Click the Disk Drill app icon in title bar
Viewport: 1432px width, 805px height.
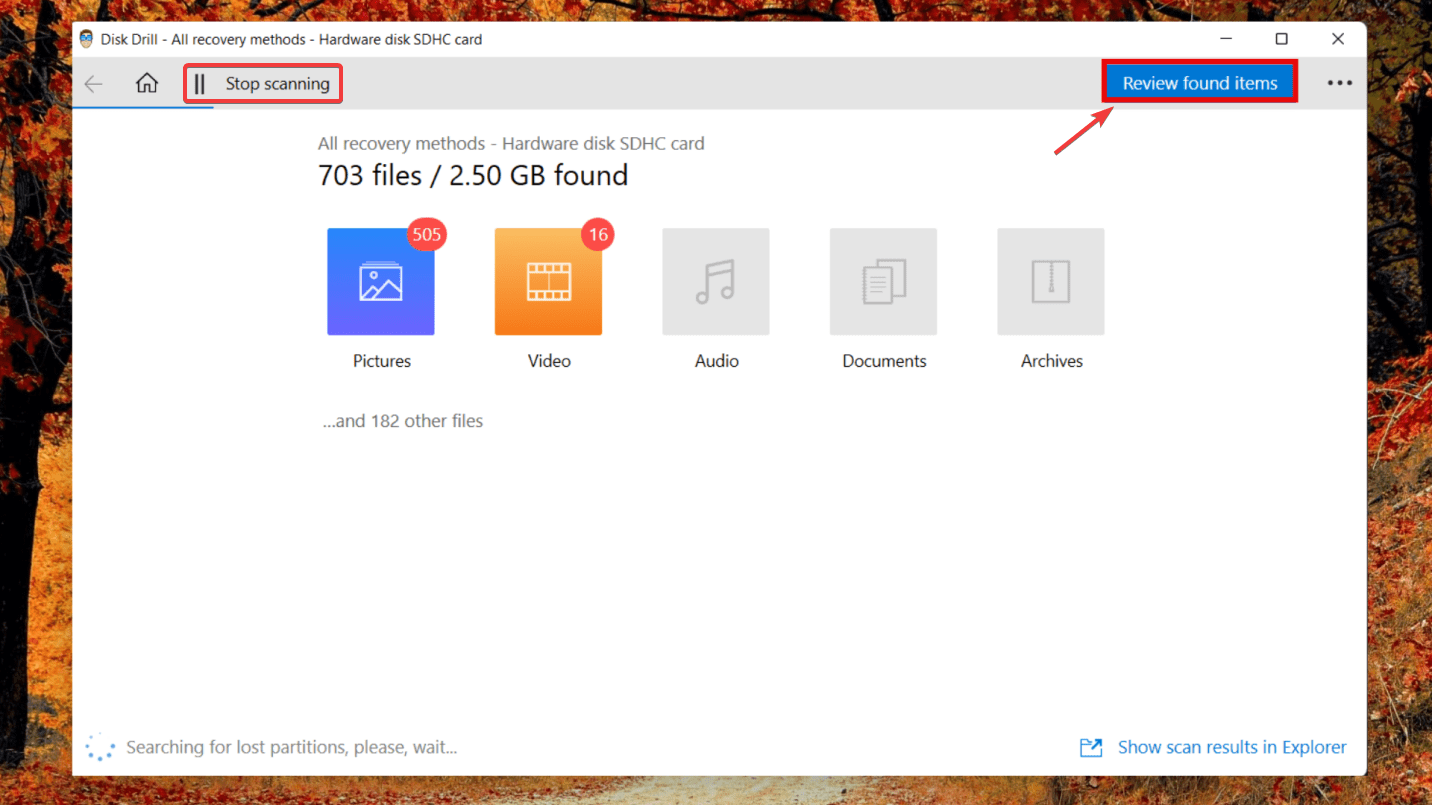pos(86,40)
